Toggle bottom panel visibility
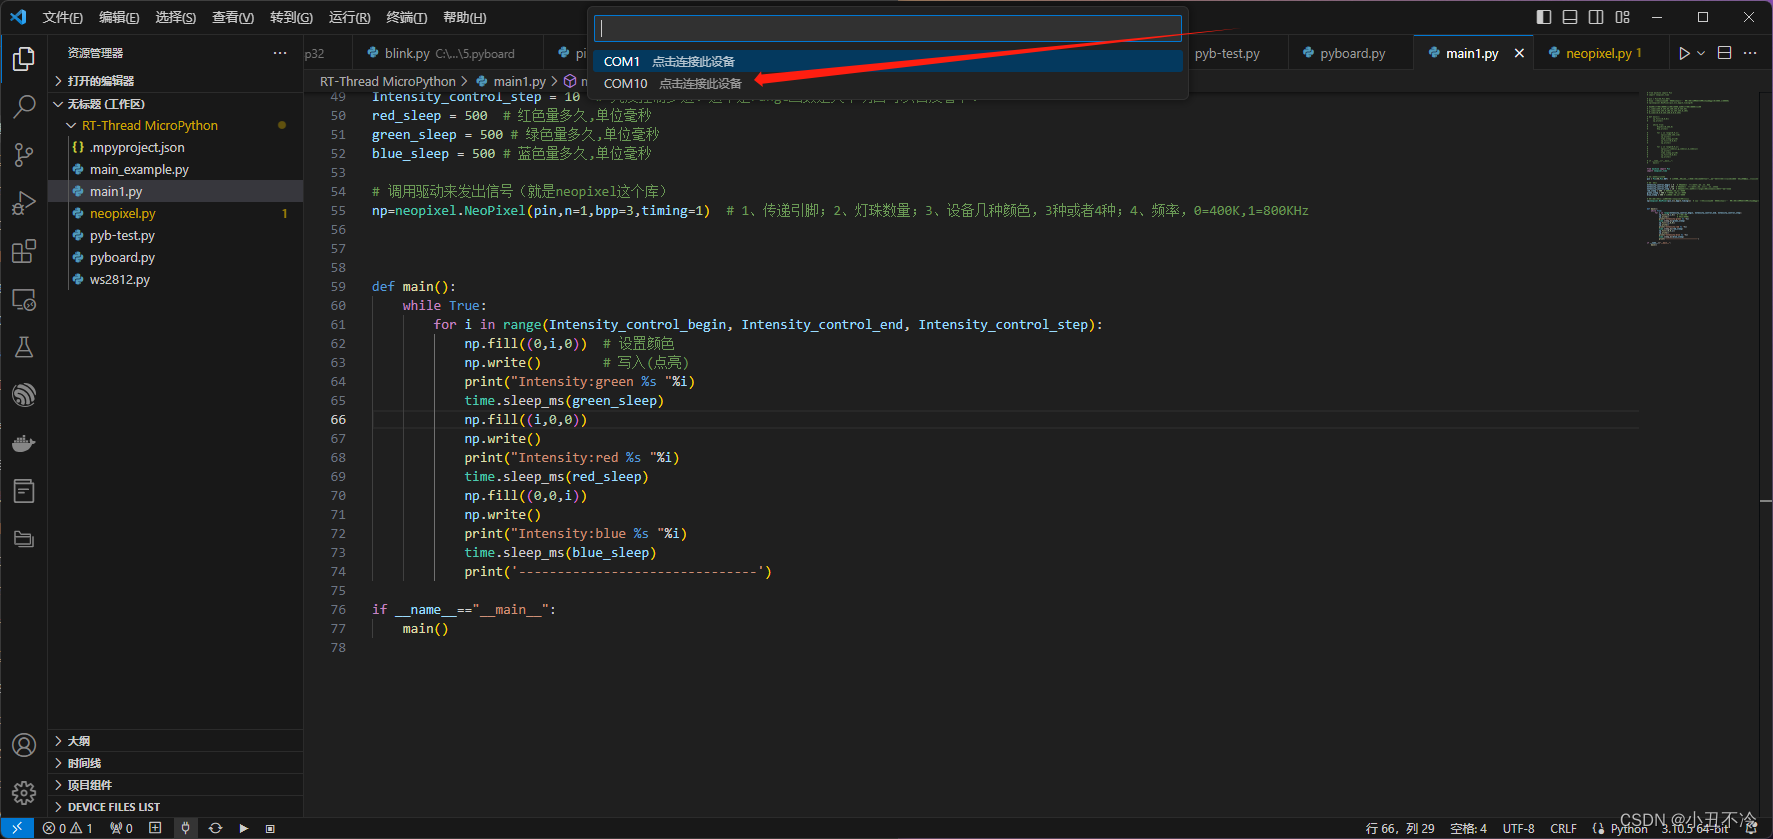This screenshot has width=1773, height=839. (1570, 17)
